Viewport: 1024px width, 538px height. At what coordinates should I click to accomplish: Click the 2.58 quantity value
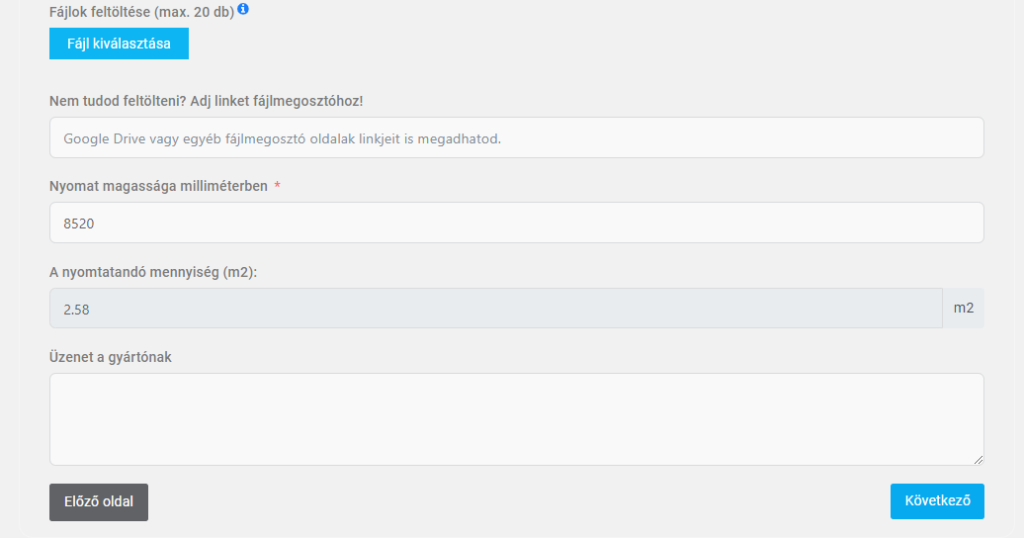[77, 309]
